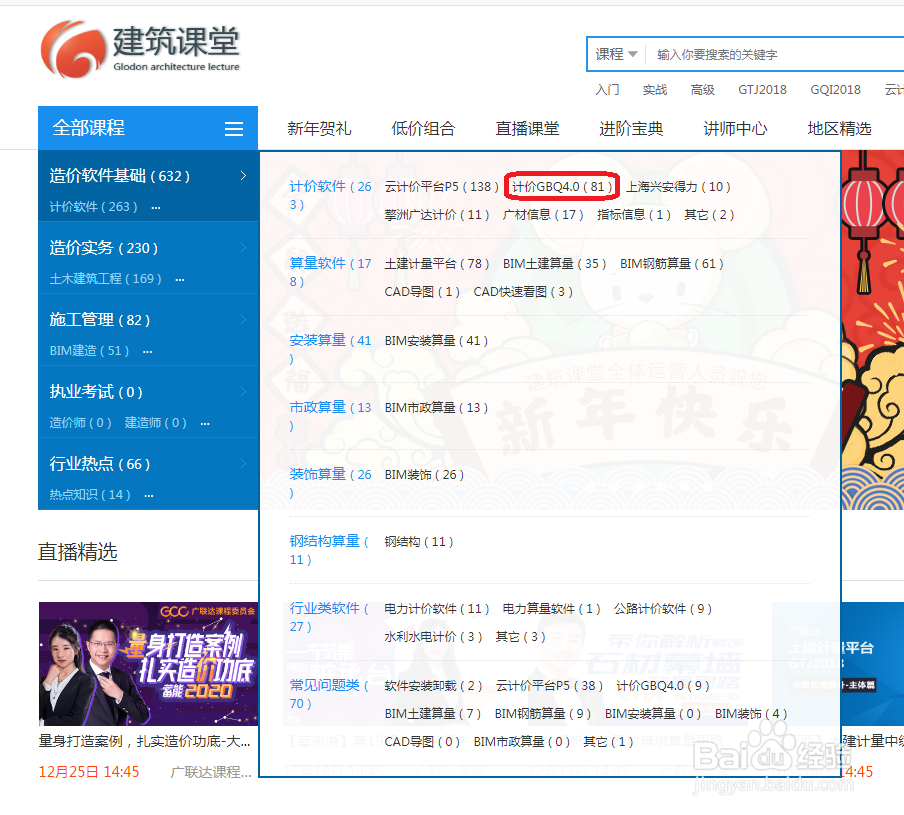Click sidebar 计价软件 (263) sublink
Screen dimensions: 904x815
[x=93, y=206]
